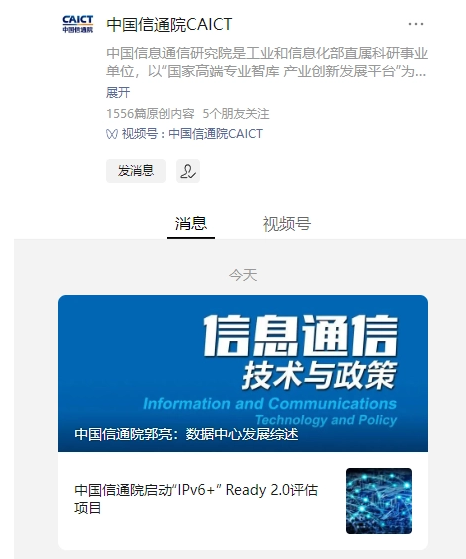Click the CAICT logo avatar
Image resolution: width=466 pixels, height=559 pixels.
(78, 24)
